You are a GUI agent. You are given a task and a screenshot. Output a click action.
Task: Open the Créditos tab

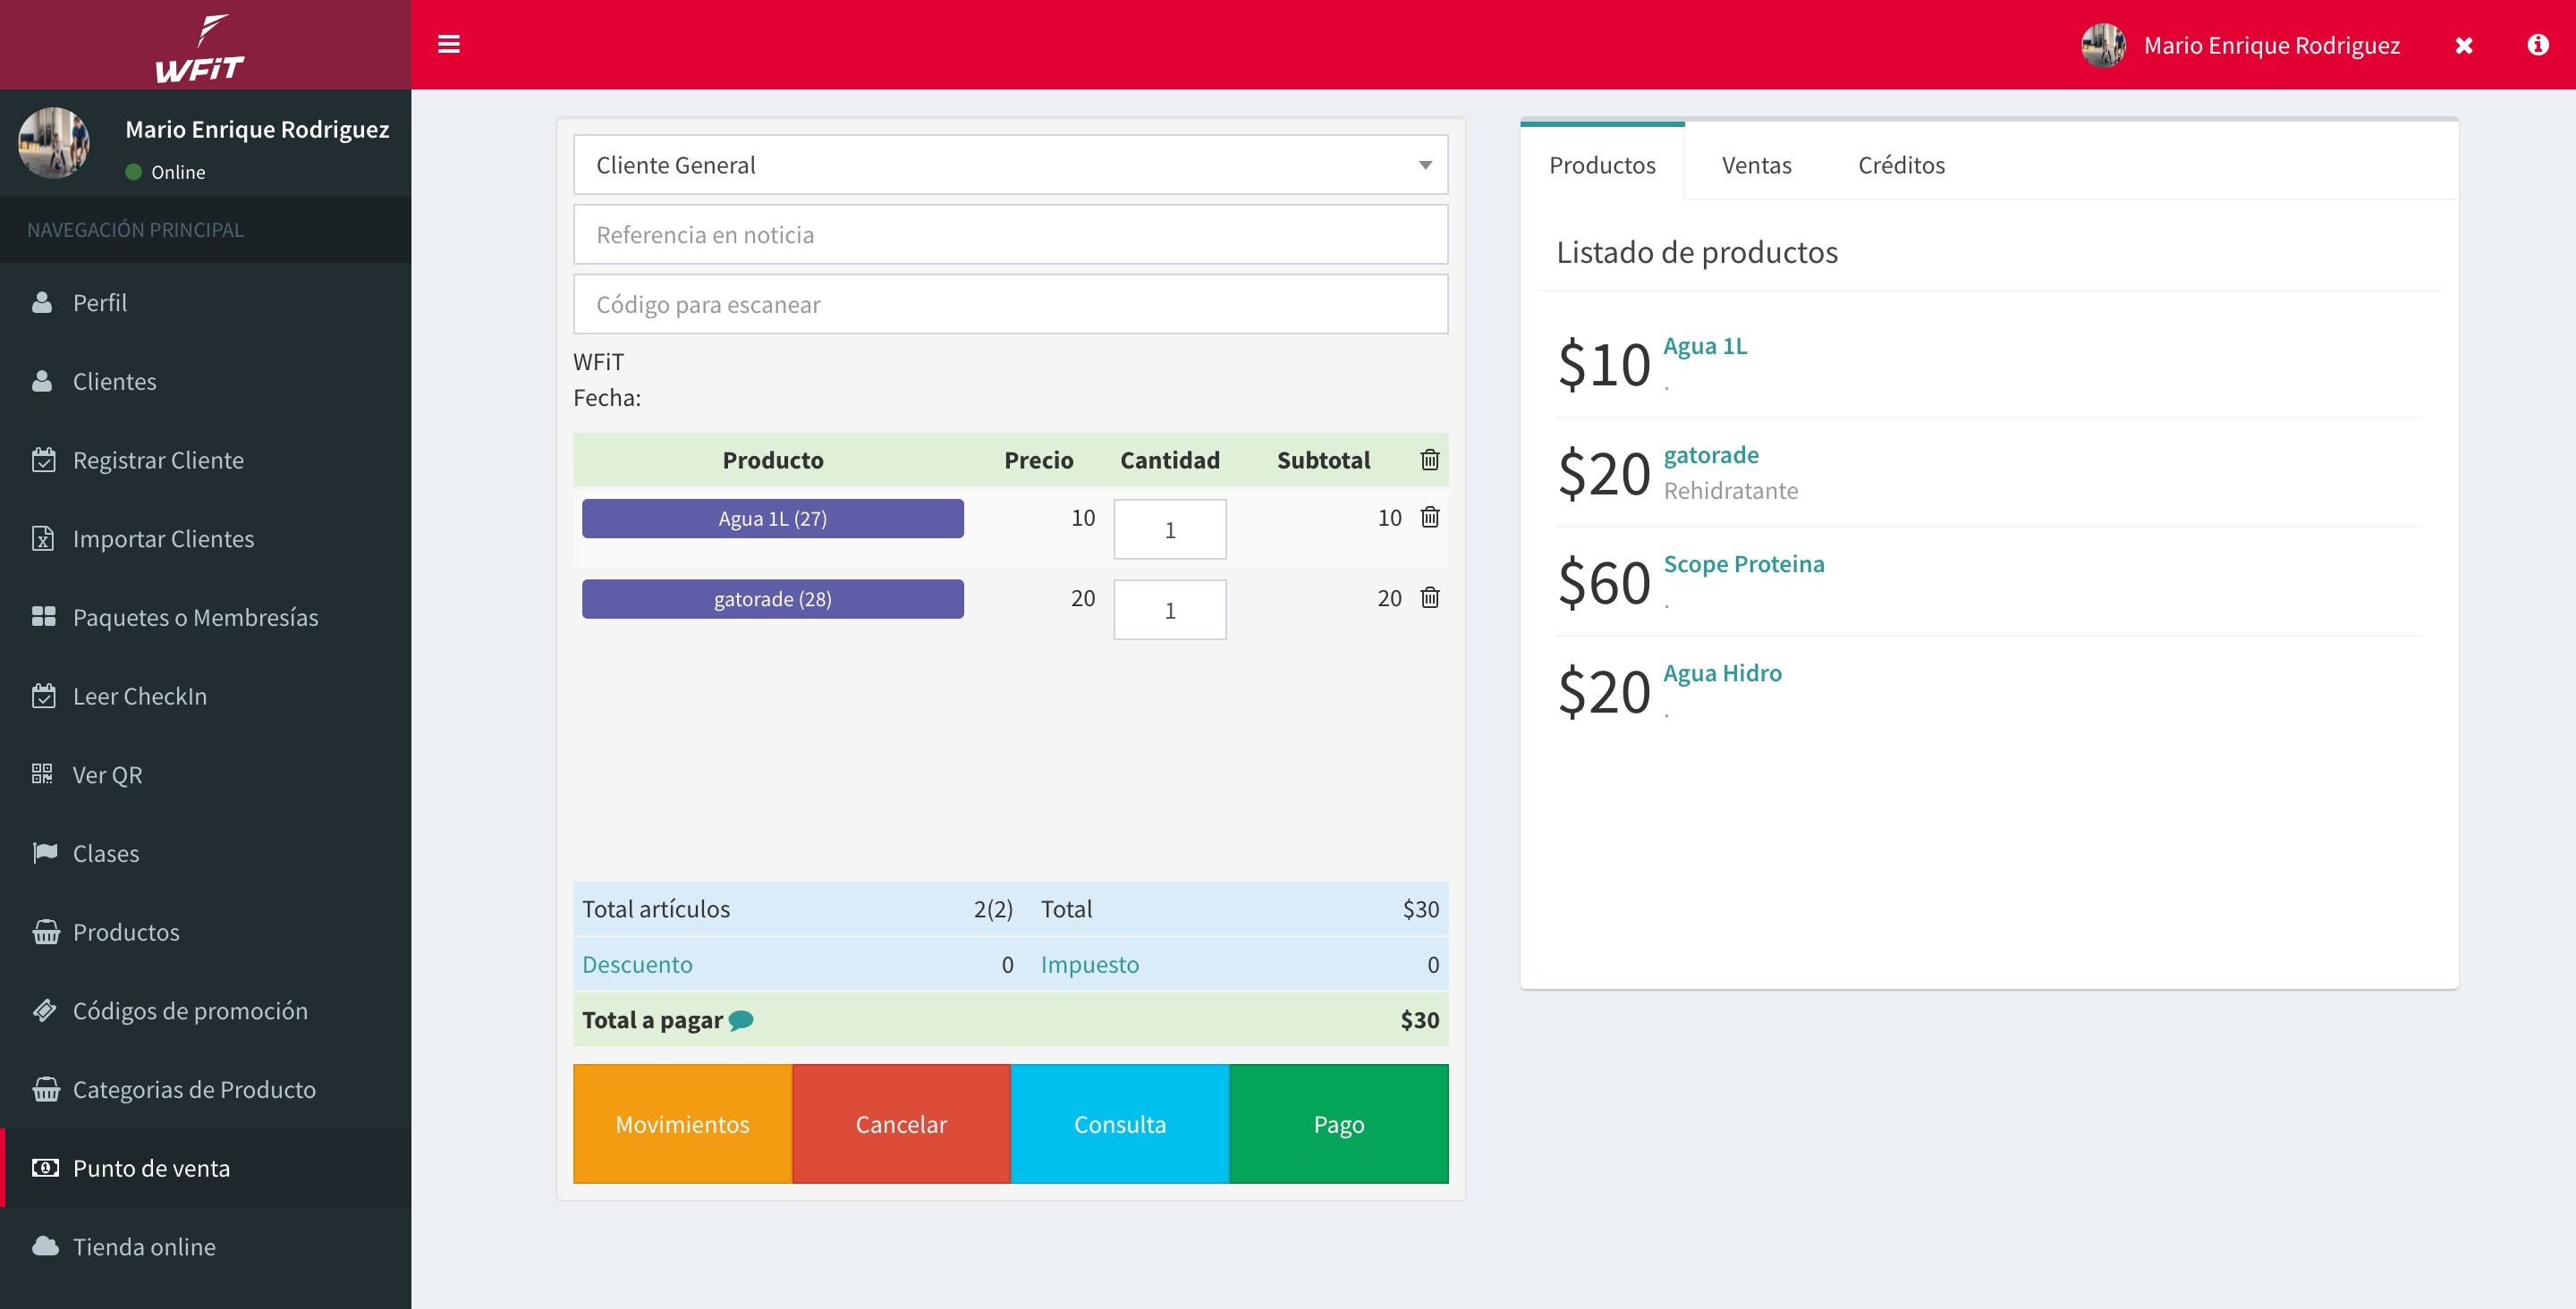[1900, 165]
